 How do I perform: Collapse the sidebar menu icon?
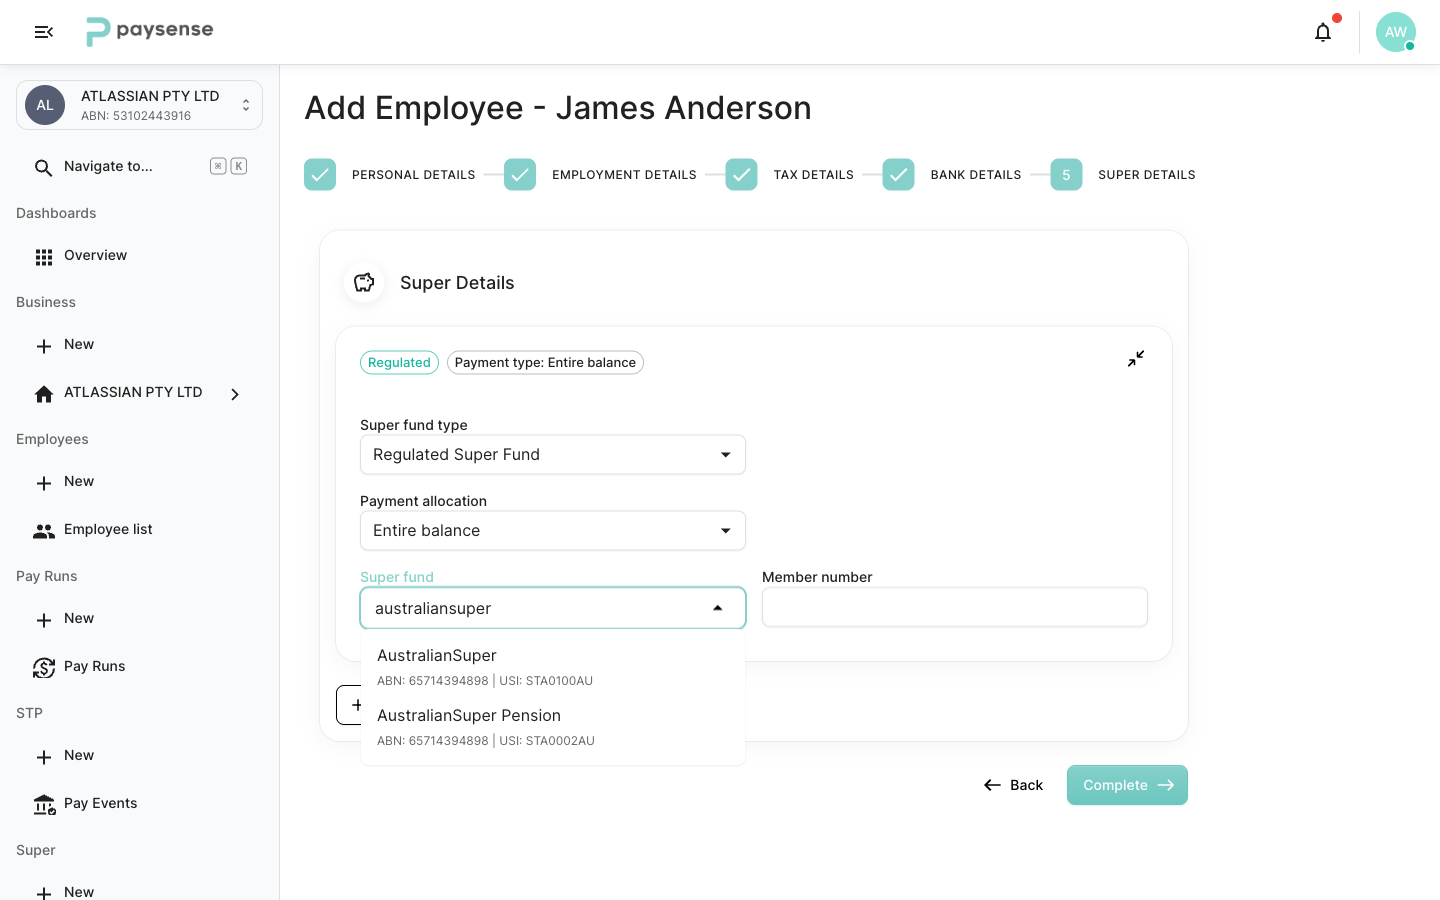[44, 32]
